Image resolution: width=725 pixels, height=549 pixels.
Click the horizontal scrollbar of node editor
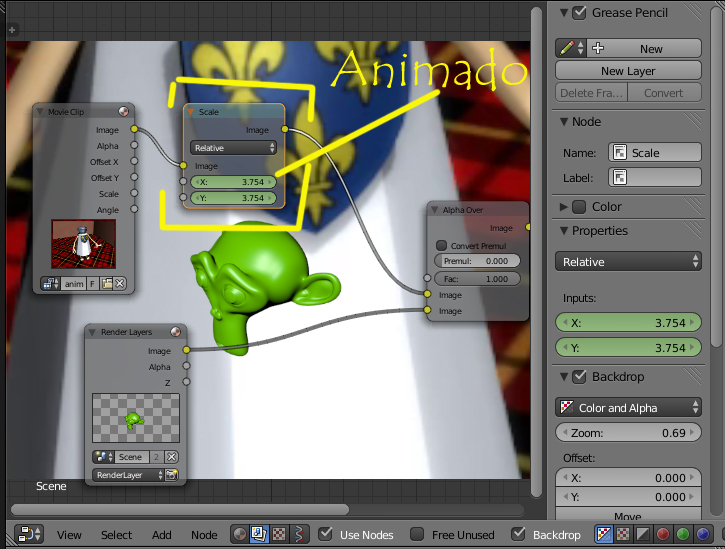179,509
